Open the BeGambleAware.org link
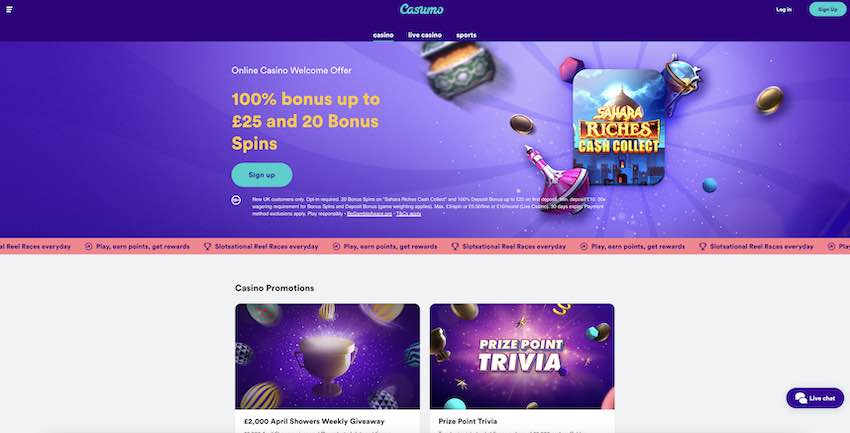Viewport: 850px width, 433px height. pos(369,214)
